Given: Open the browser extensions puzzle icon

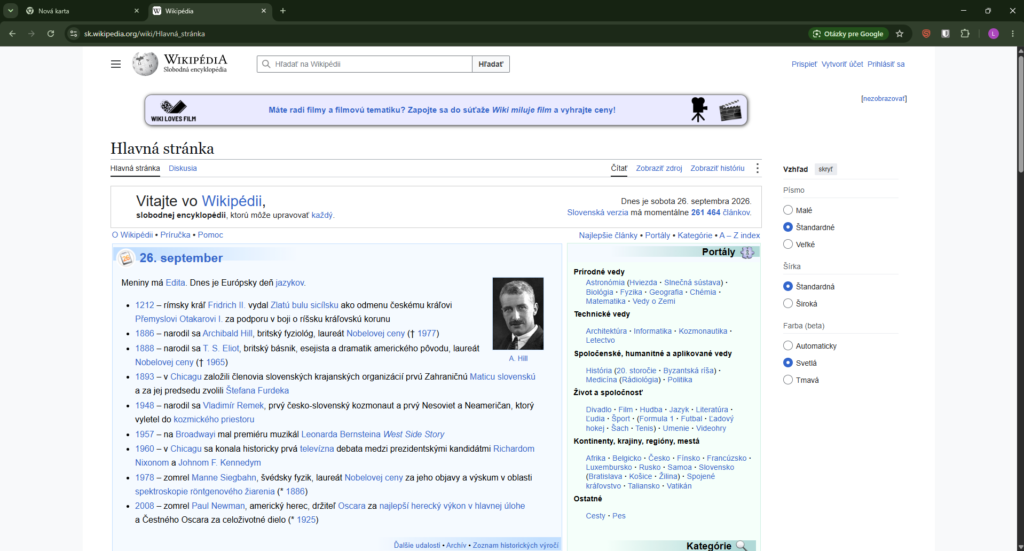Looking at the screenshot, I should [x=965, y=33].
